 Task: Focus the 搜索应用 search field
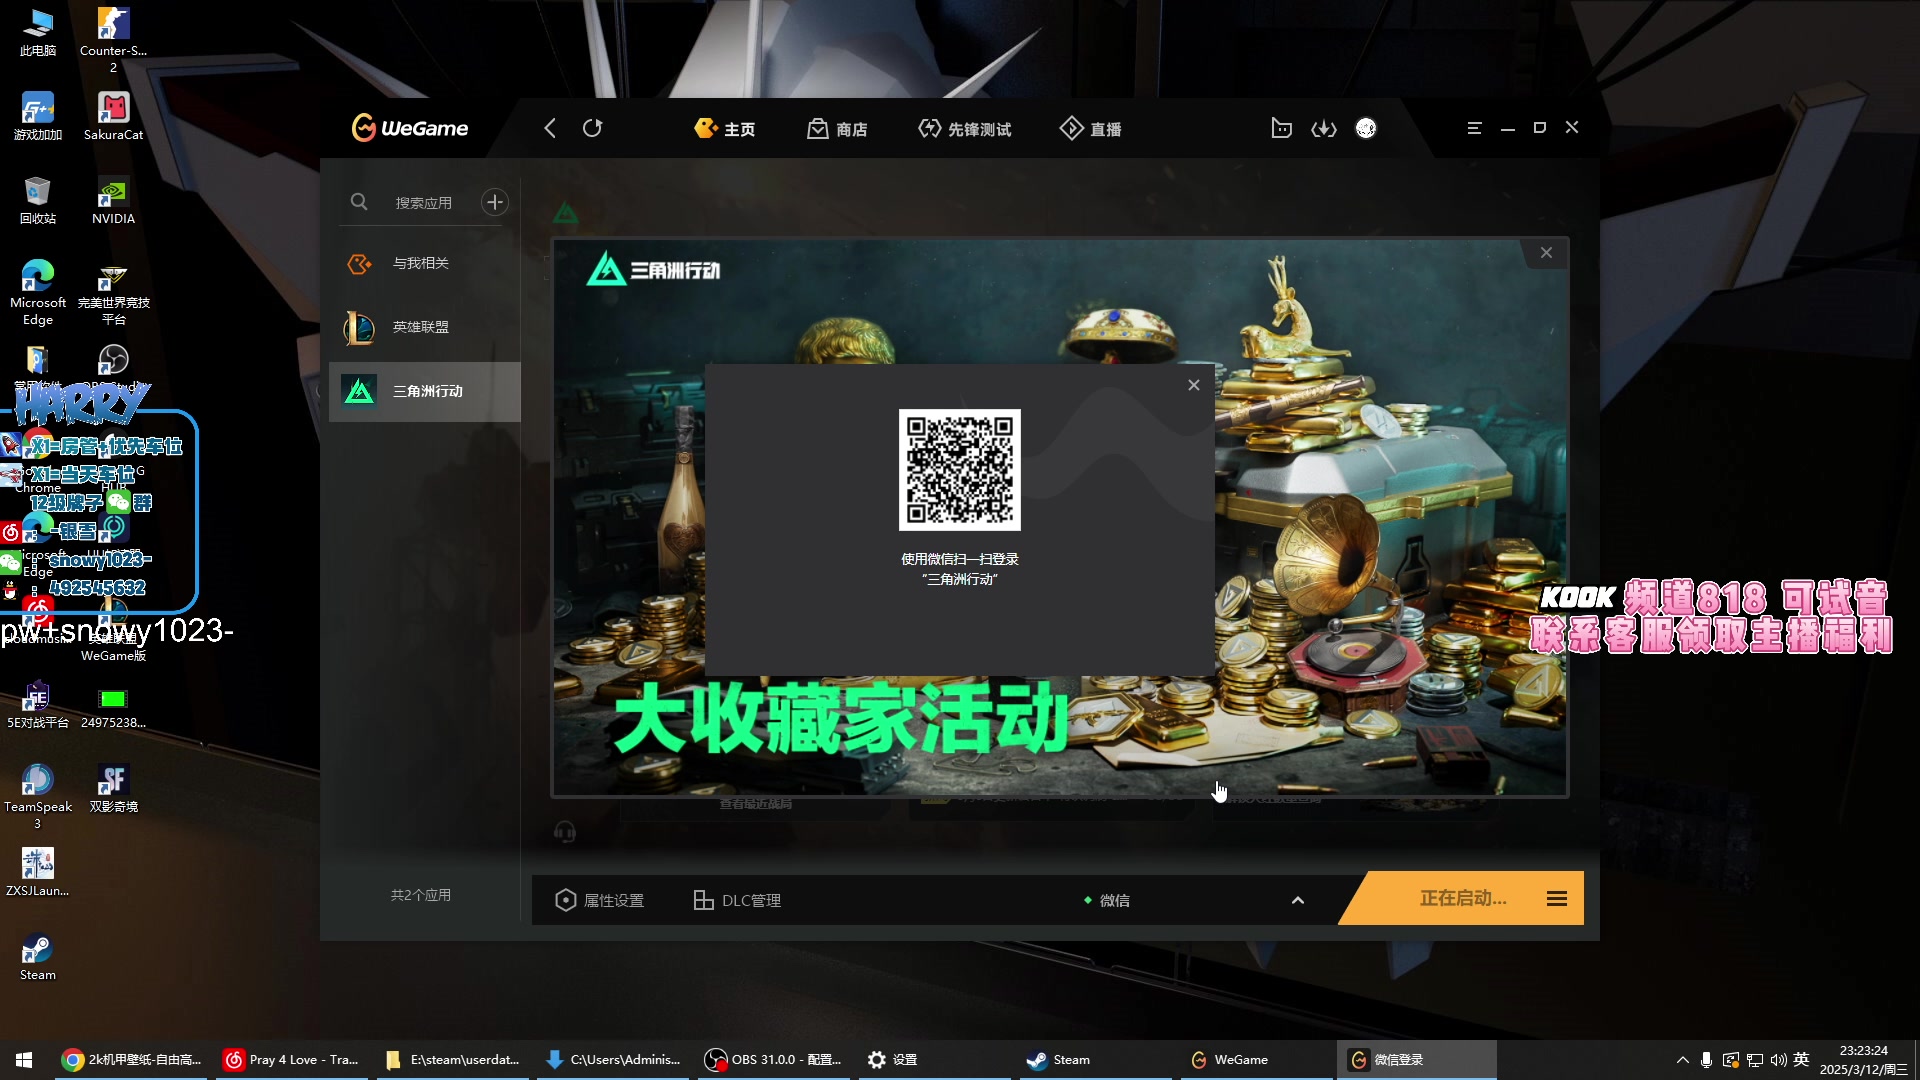424,203
